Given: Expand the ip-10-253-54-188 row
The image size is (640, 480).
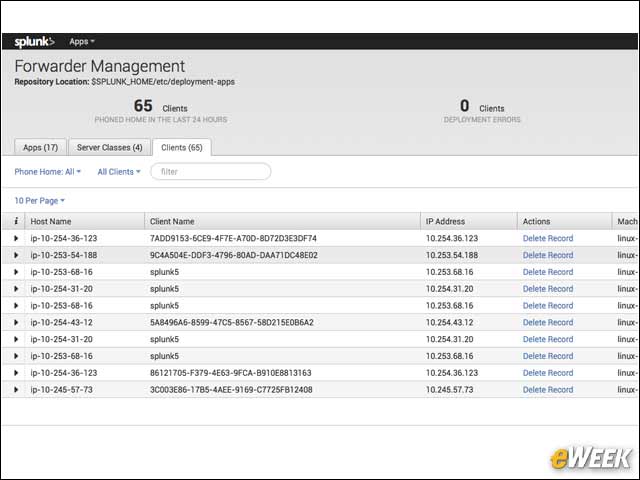Looking at the screenshot, I should point(16,255).
